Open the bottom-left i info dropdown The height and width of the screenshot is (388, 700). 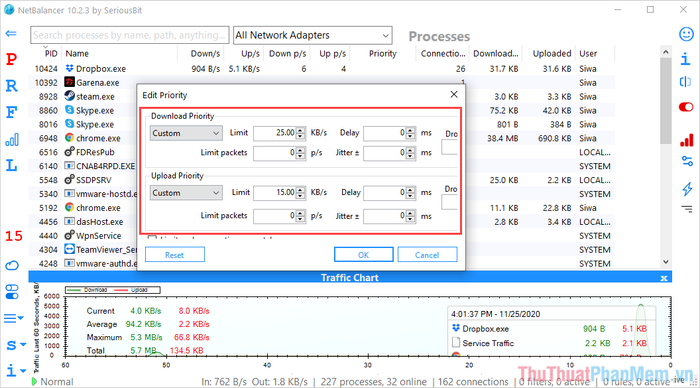point(16,370)
